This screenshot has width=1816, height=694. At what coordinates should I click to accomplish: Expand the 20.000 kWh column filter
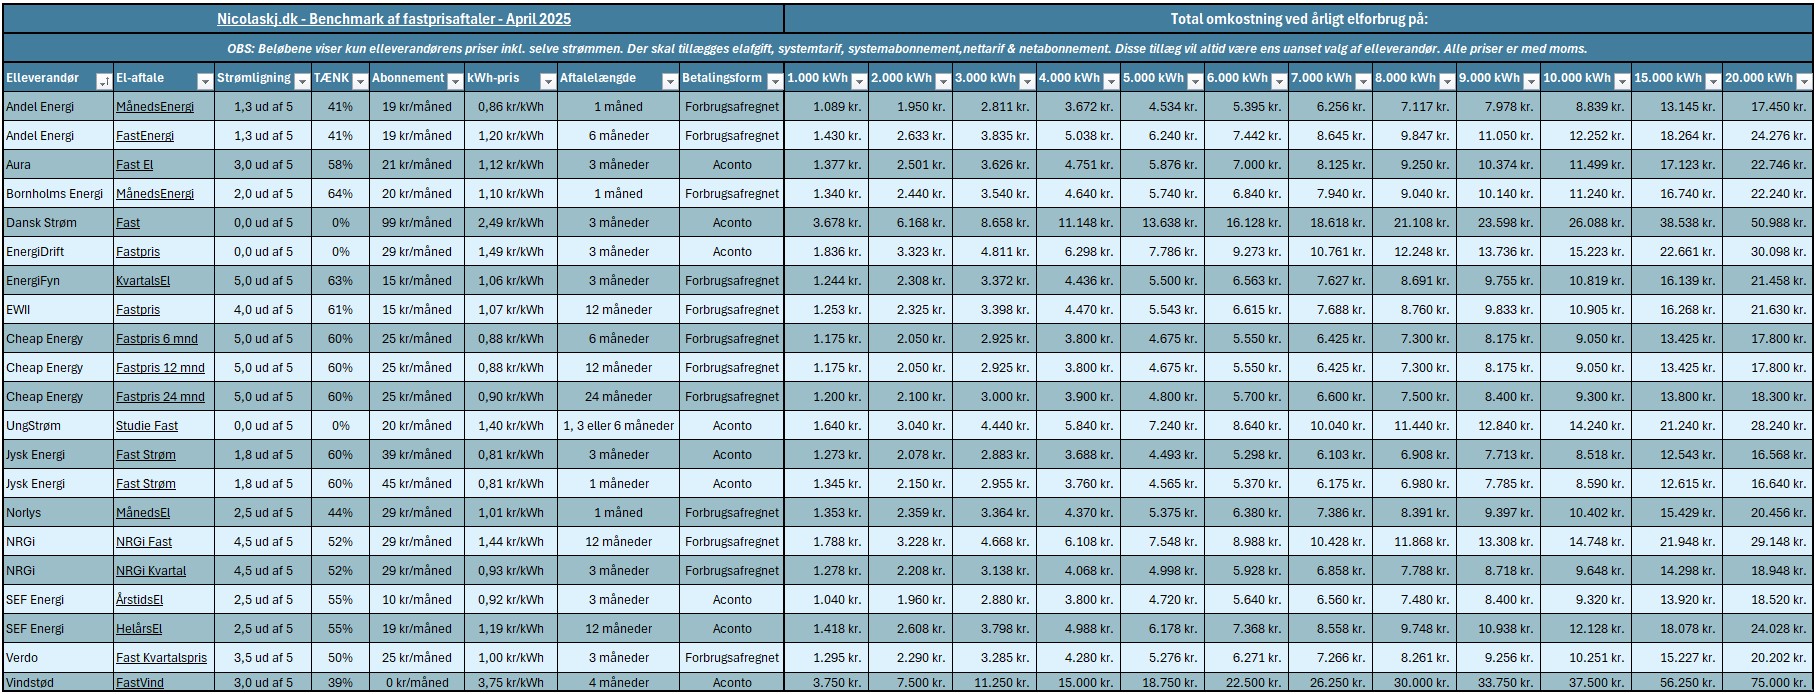[x=1803, y=82]
